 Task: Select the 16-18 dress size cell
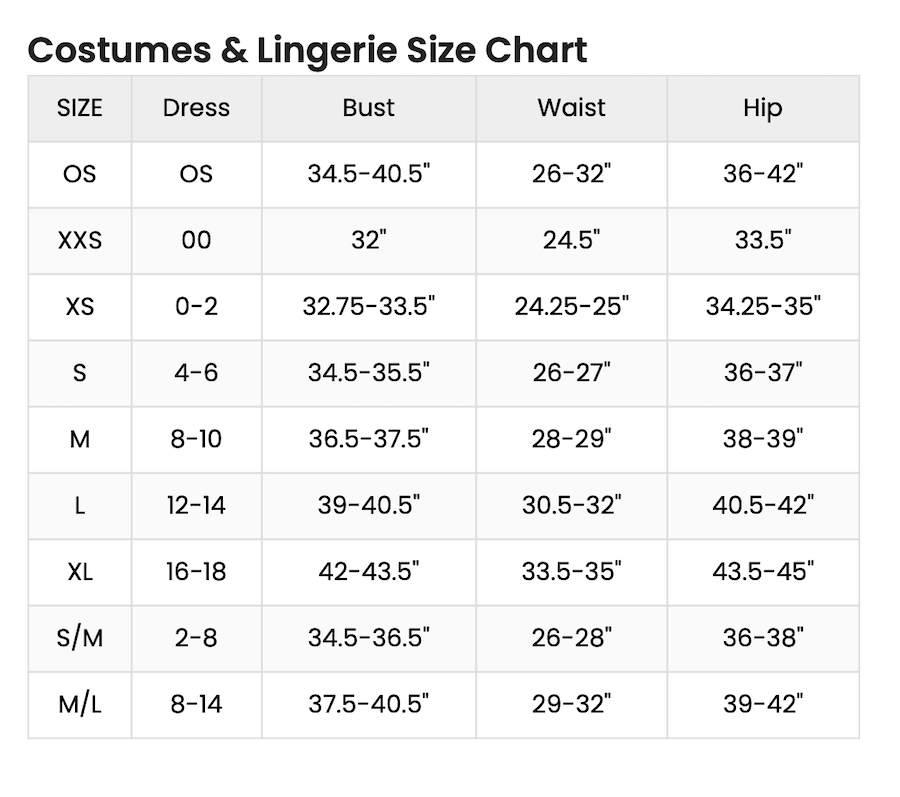pyautogui.click(x=196, y=571)
